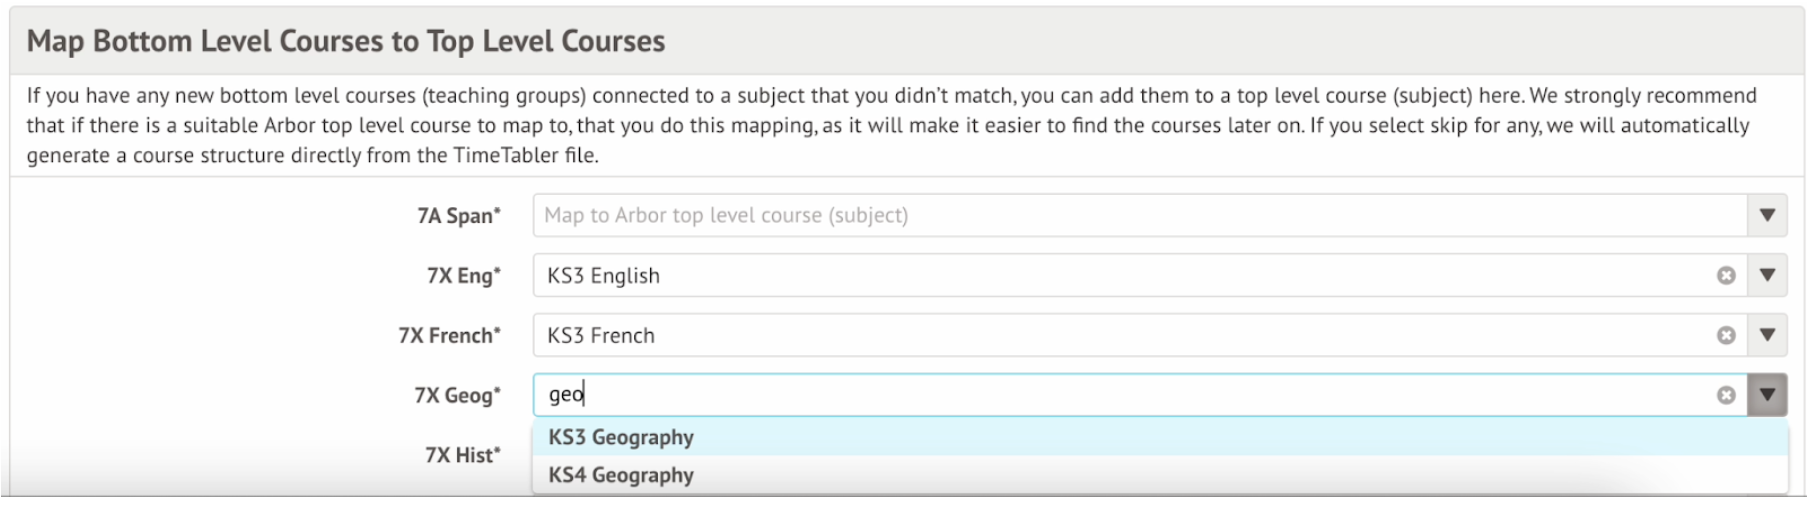The image size is (1814, 506).
Task: Click the 7X Geog label
Action: click(457, 396)
